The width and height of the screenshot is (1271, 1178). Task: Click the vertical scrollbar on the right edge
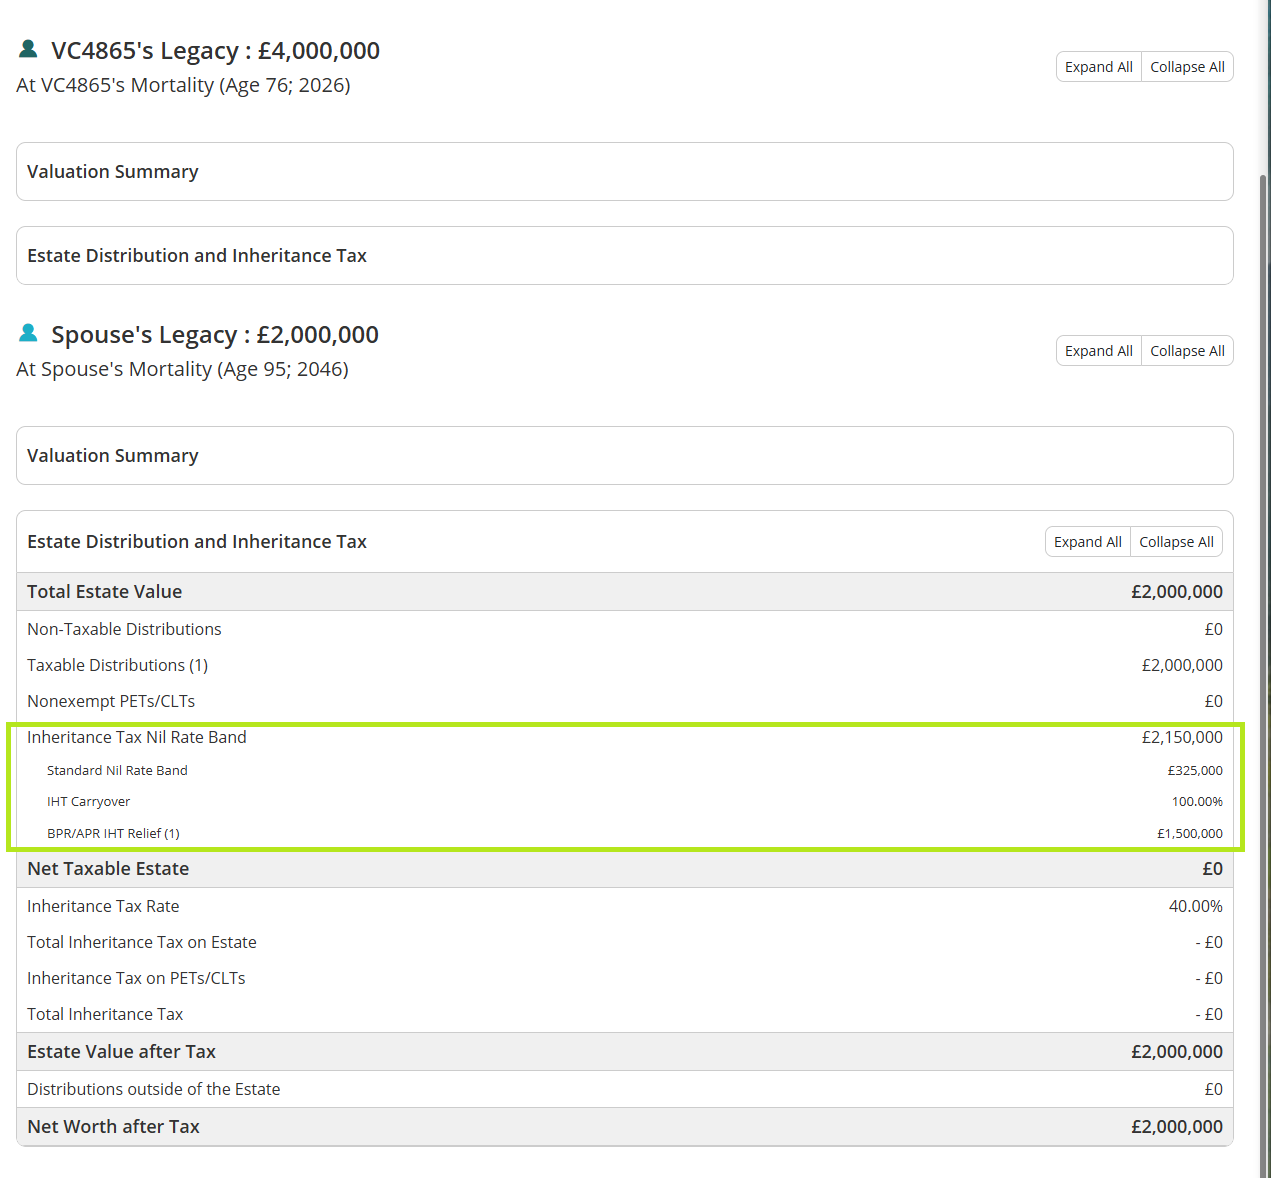click(1264, 600)
